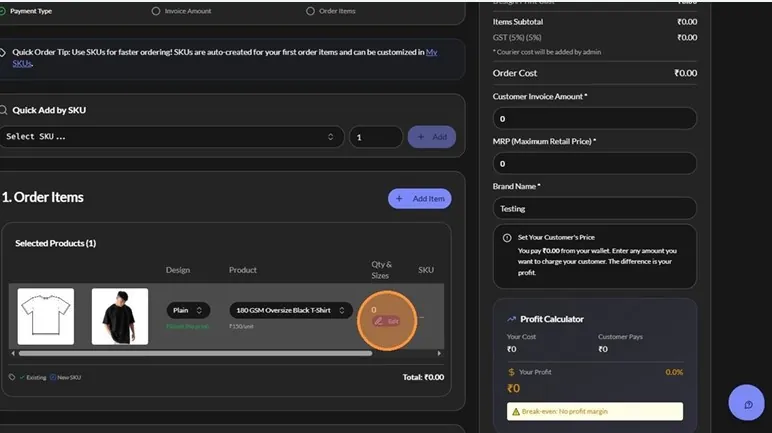
Task: Toggle the New SKU legend indicator
Action: [53, 377]
